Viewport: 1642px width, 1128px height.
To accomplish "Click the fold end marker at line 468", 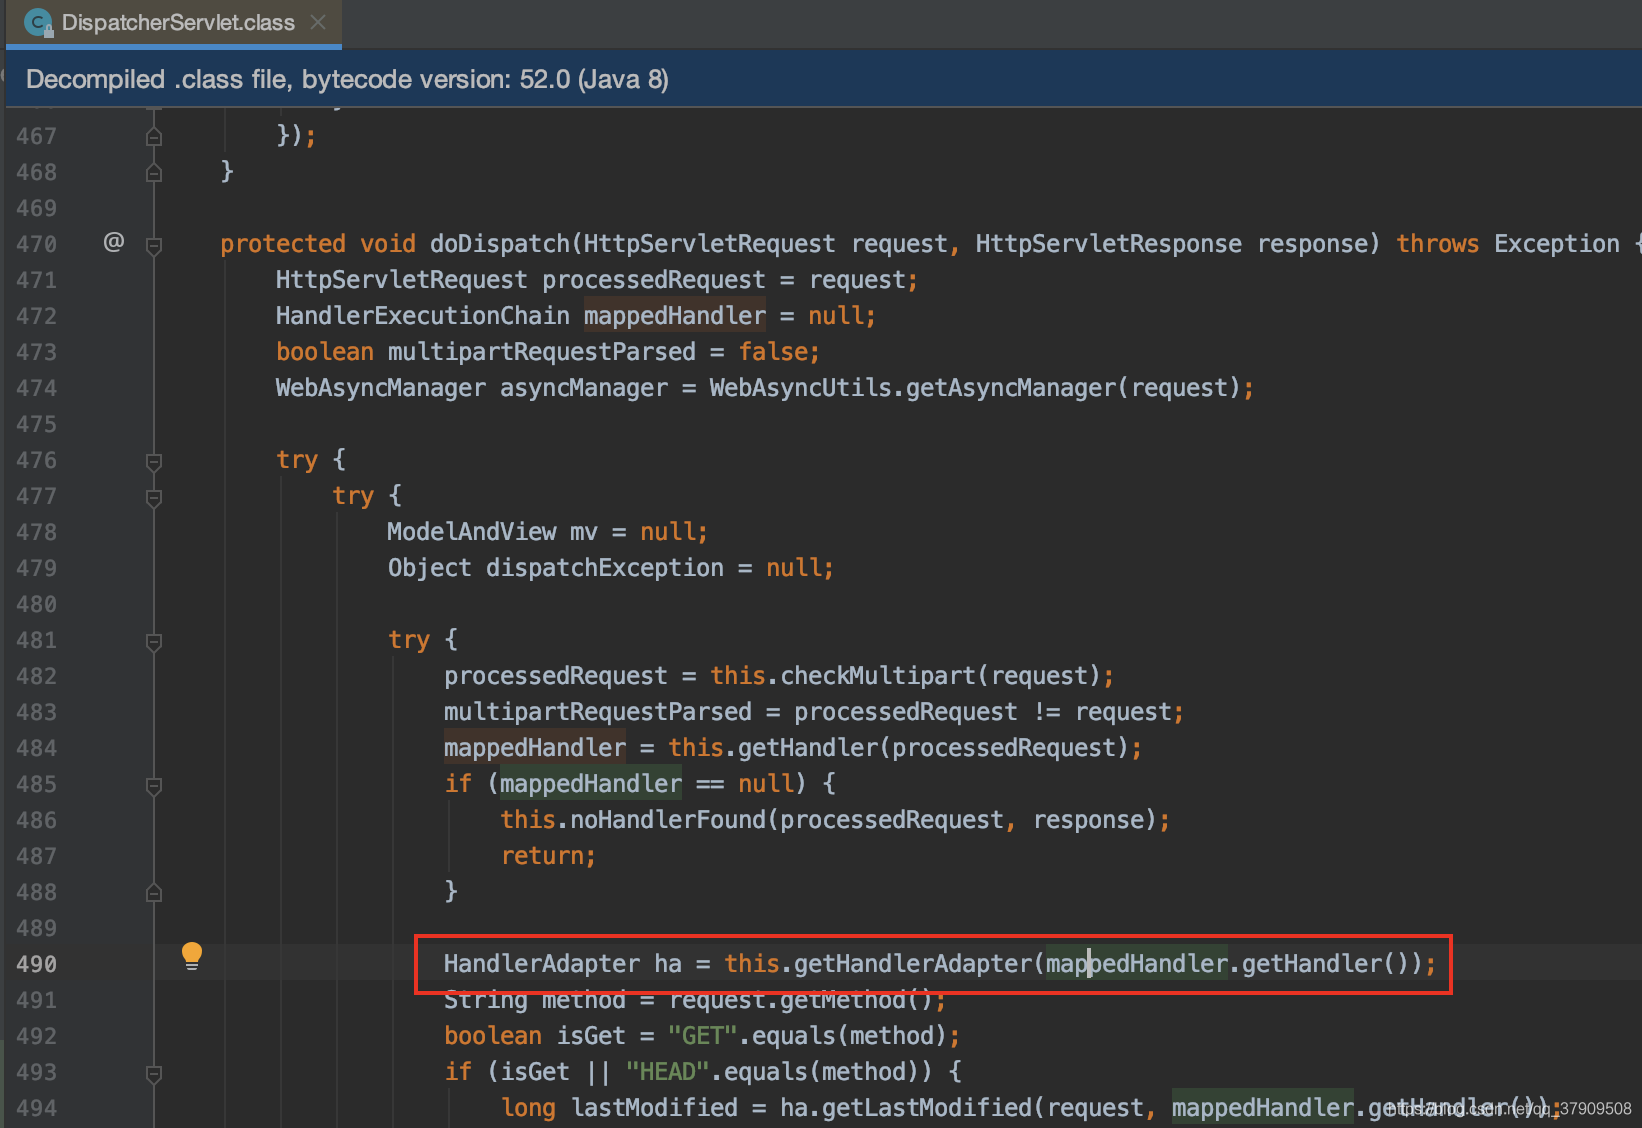I will (x=154, y=172).
